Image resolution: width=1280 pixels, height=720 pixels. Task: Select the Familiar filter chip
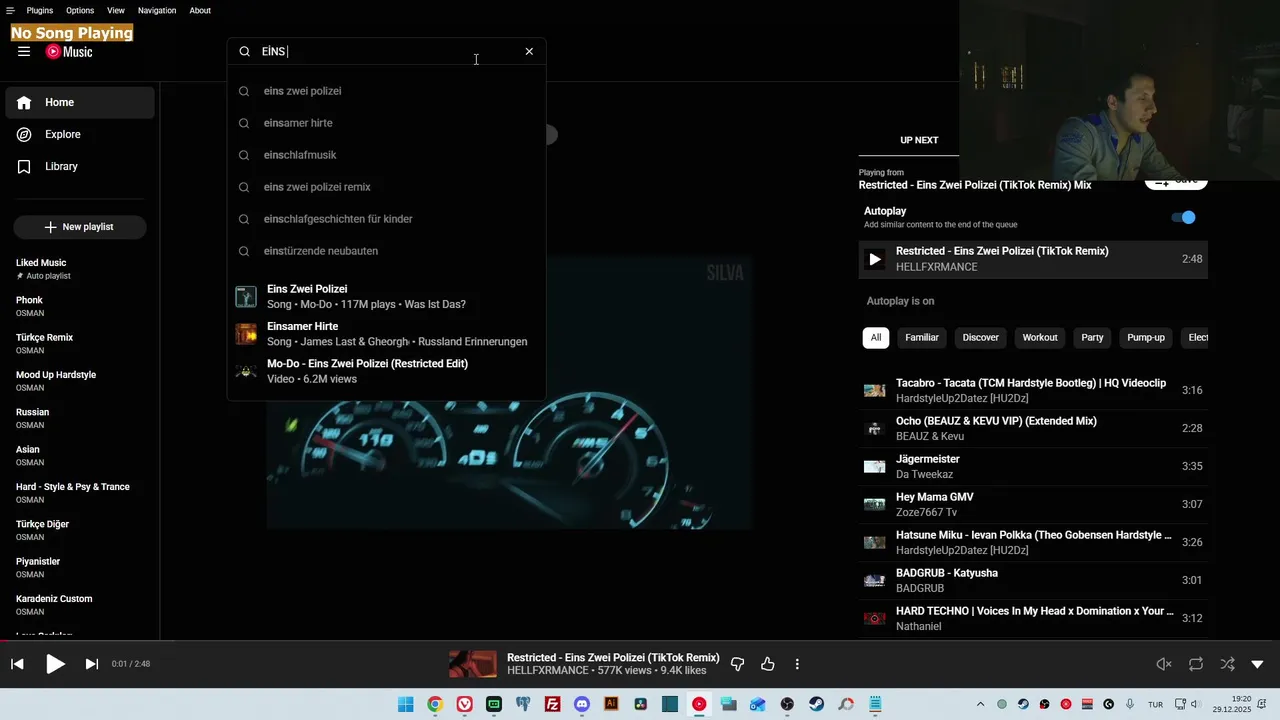(922, 338)
